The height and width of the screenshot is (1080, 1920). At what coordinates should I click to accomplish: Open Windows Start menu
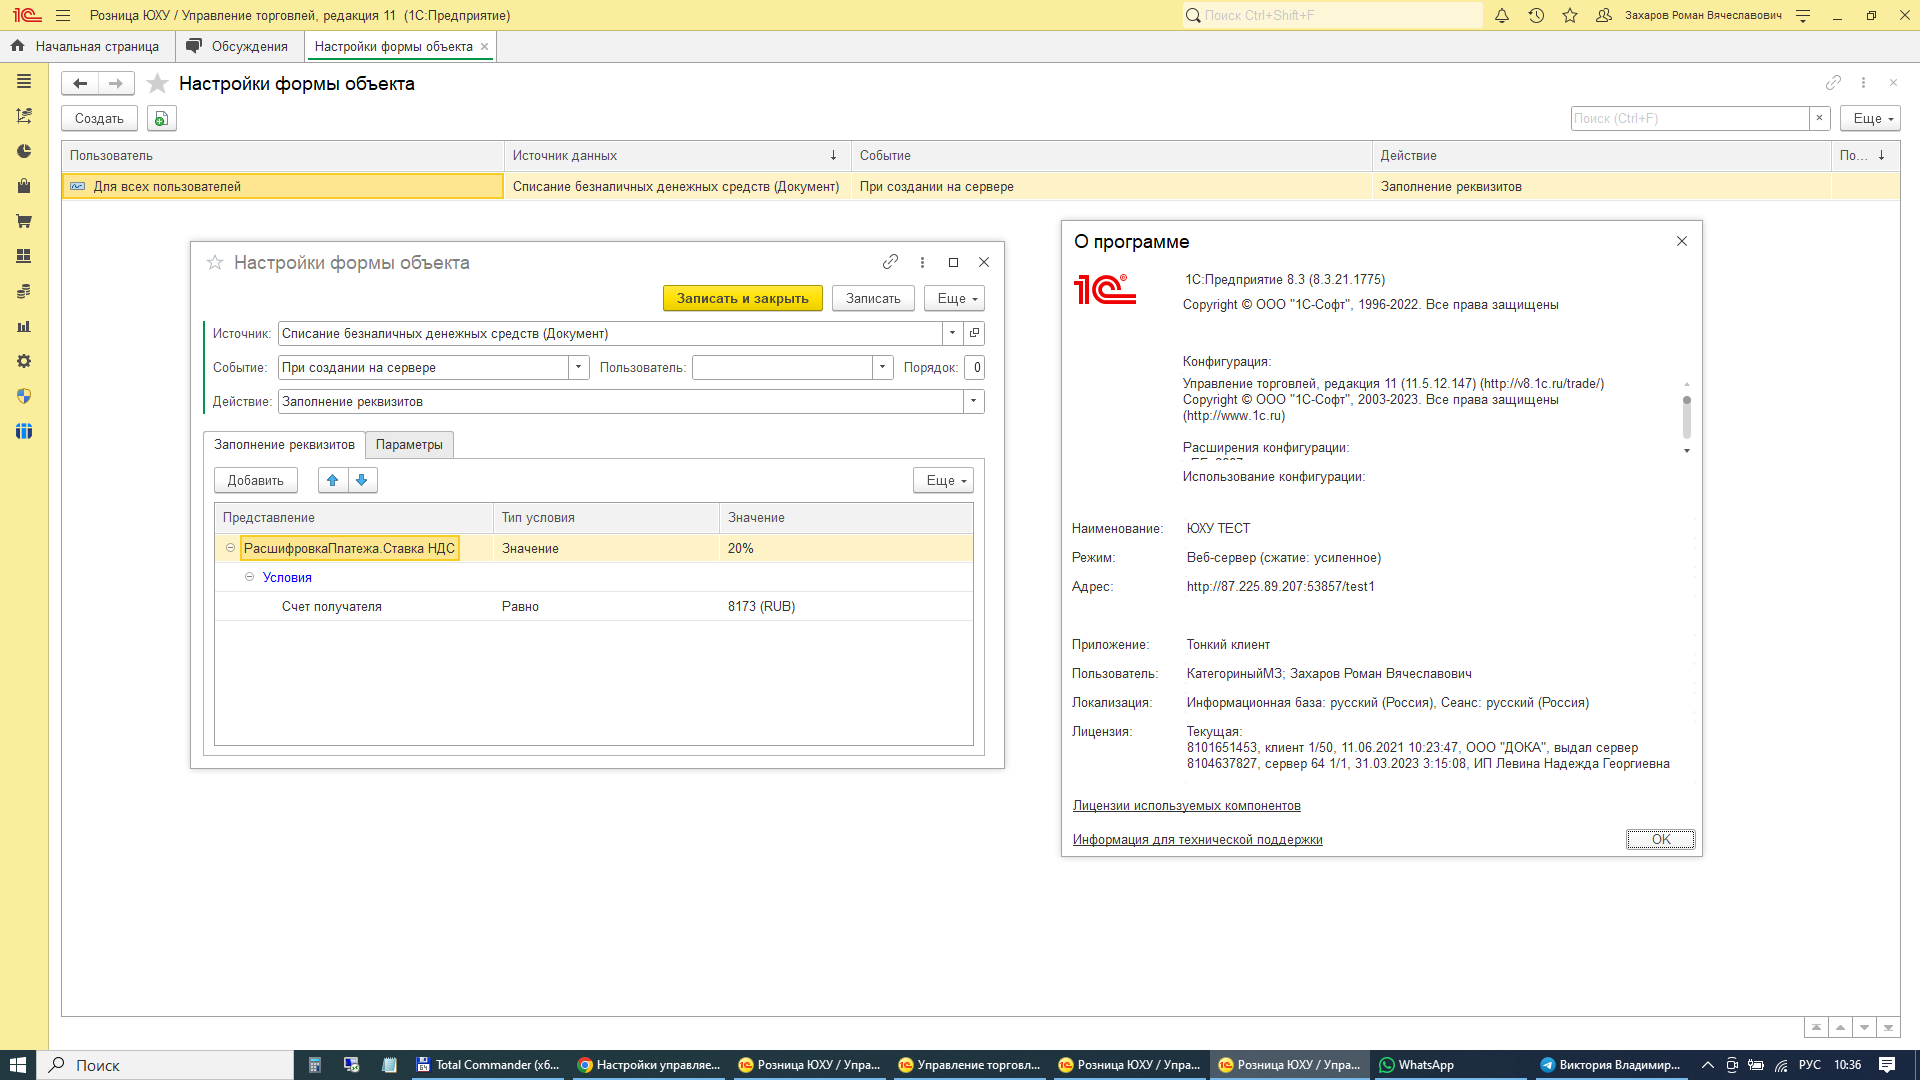tap(18, 1065)
